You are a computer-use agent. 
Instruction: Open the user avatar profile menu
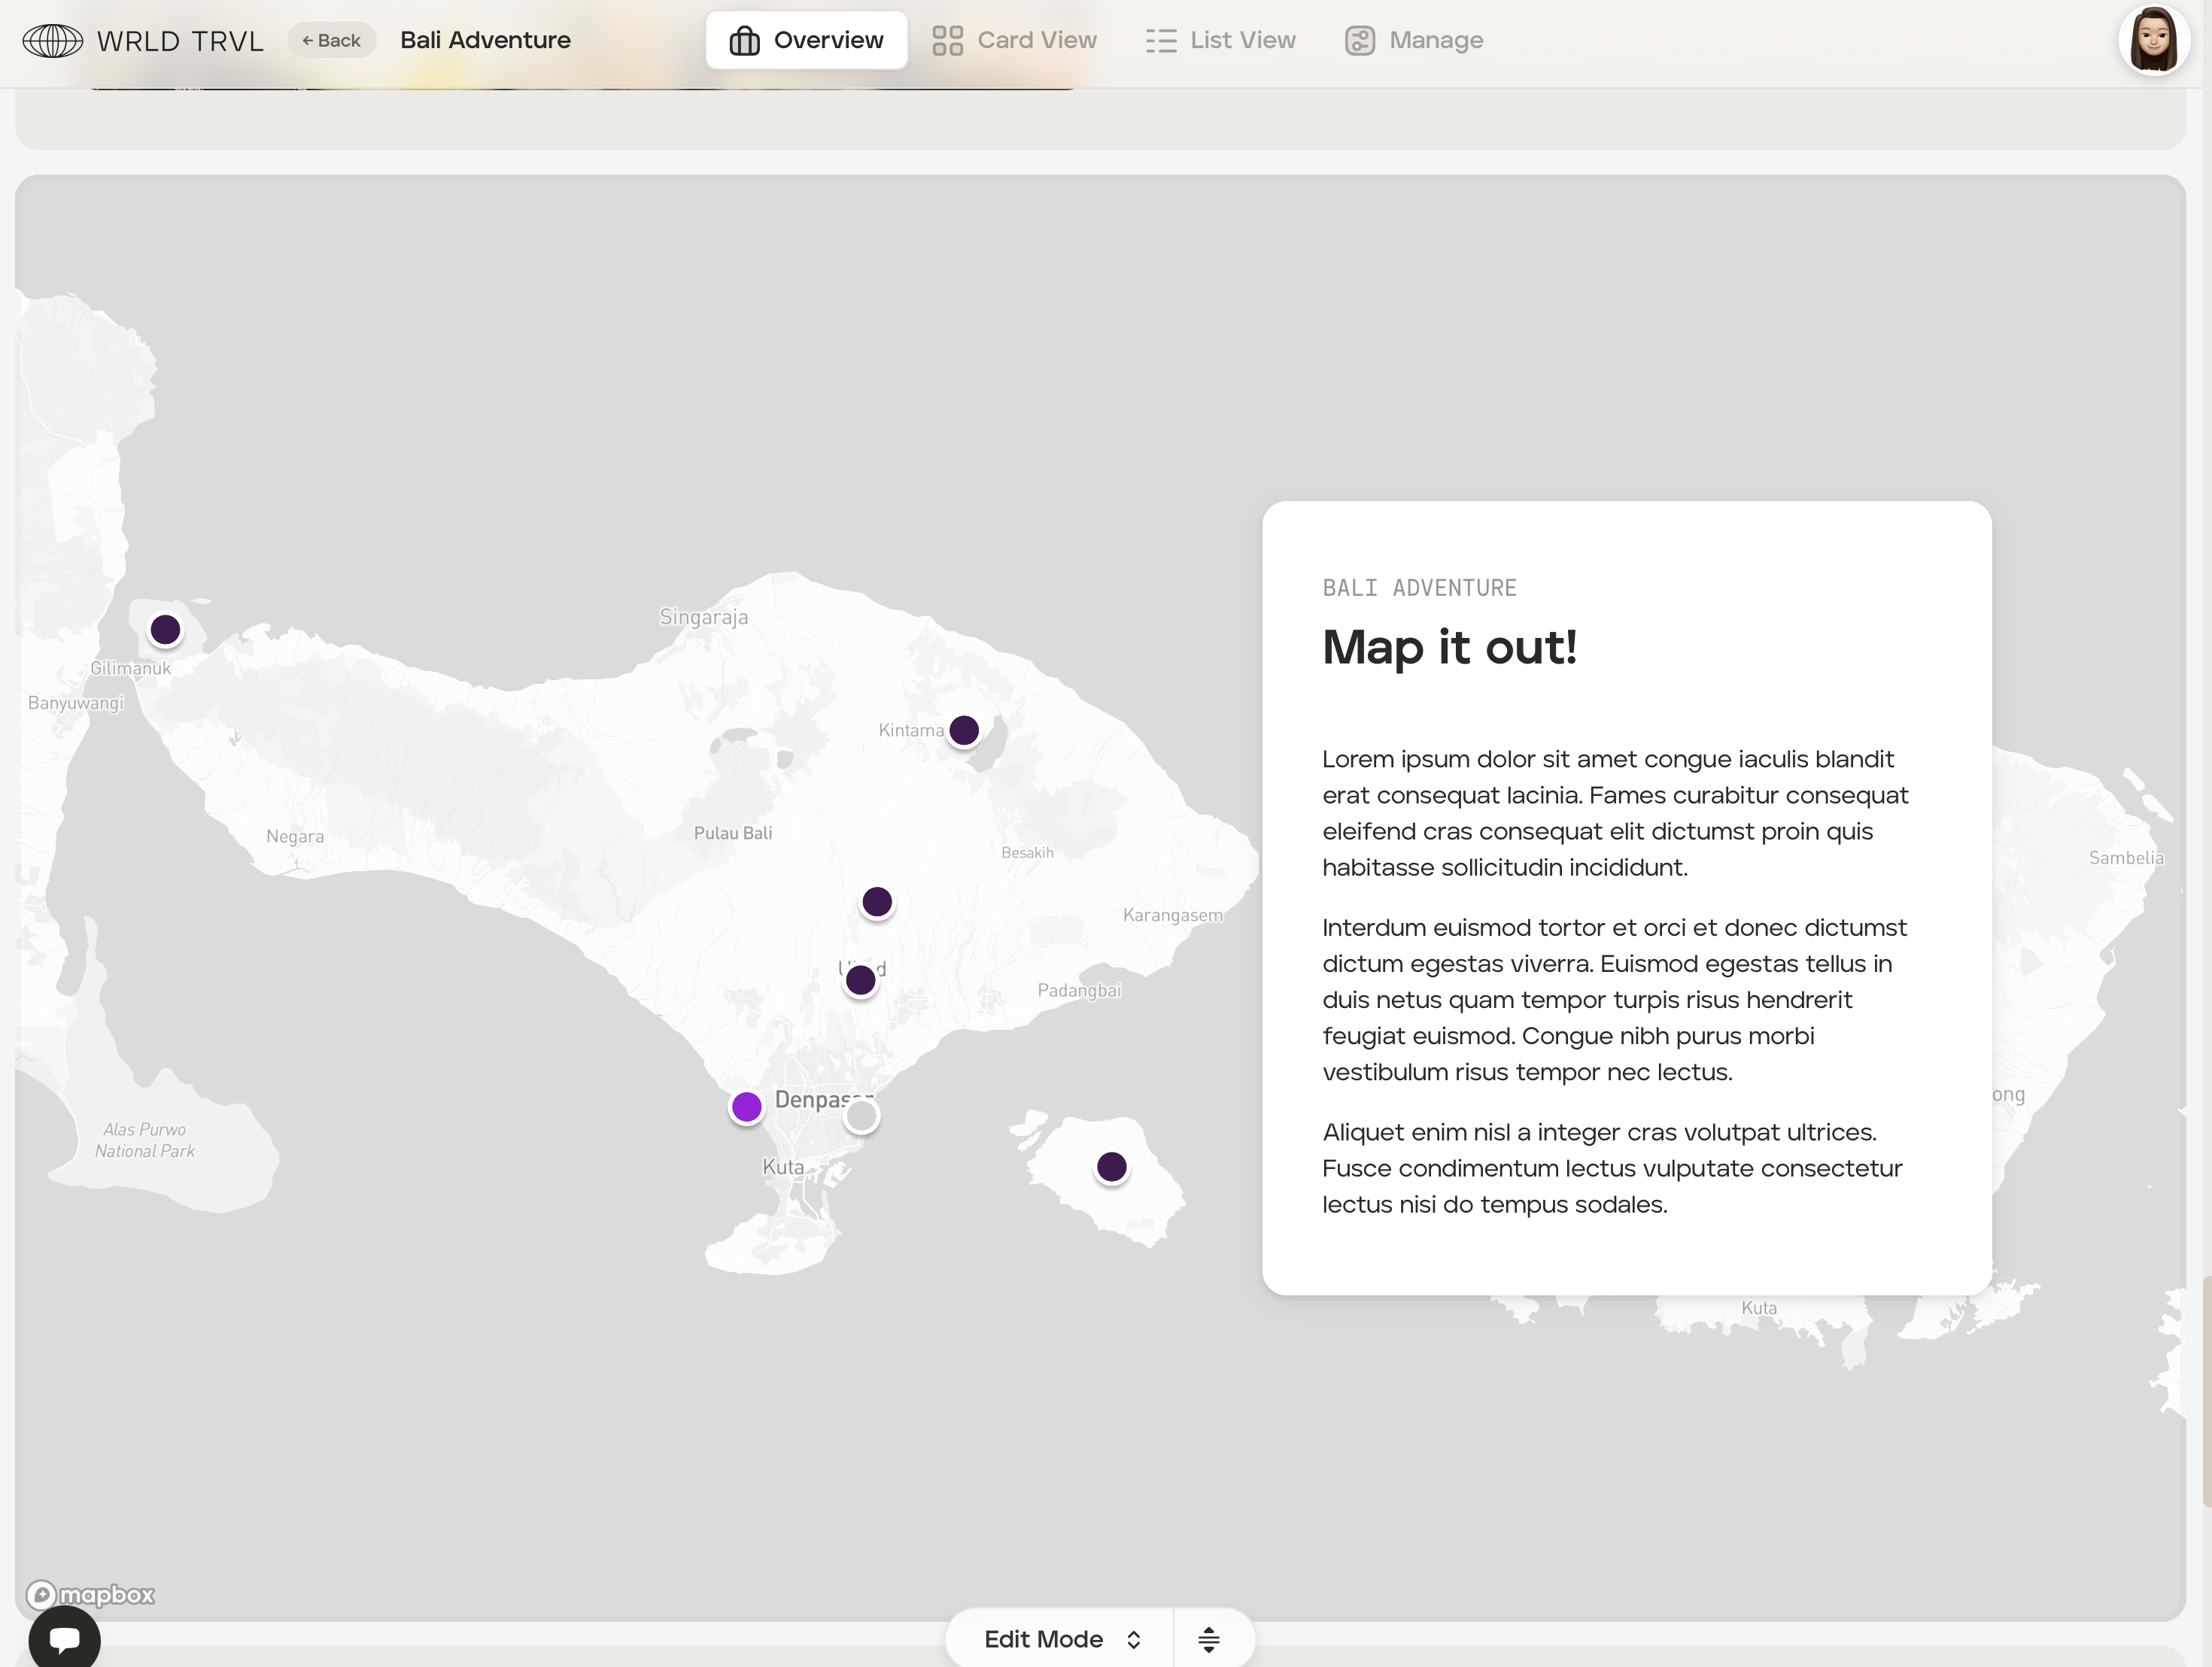click(x=2153, y=41)
